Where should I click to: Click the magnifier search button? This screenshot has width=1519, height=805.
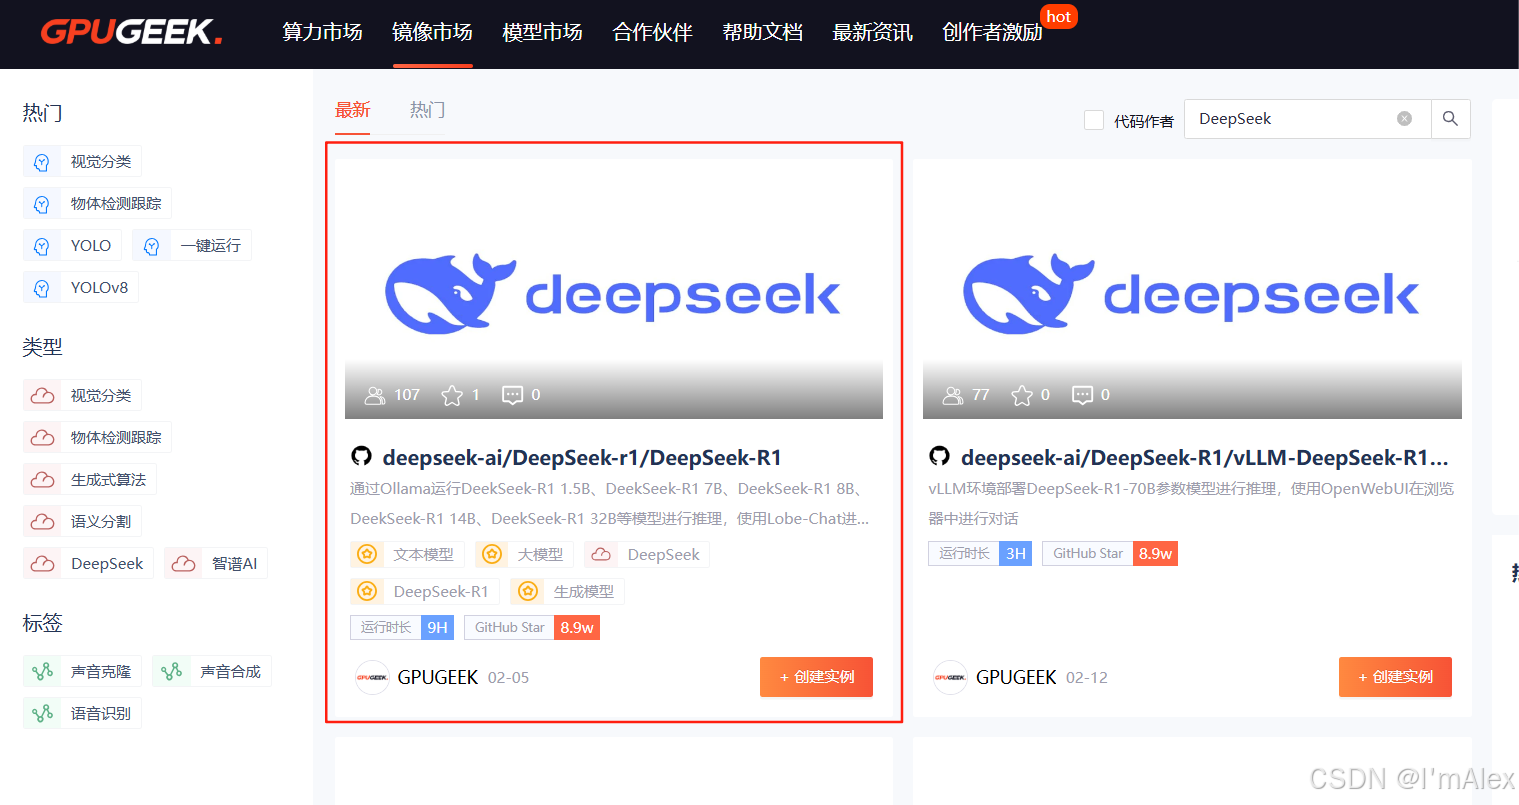point(1450,119)
